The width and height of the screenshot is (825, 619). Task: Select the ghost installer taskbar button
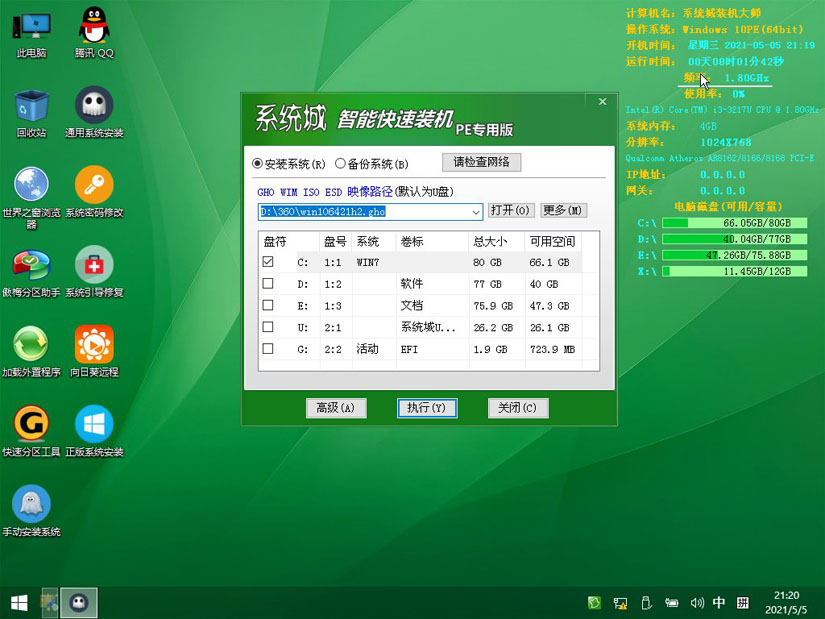click(79, 603)
